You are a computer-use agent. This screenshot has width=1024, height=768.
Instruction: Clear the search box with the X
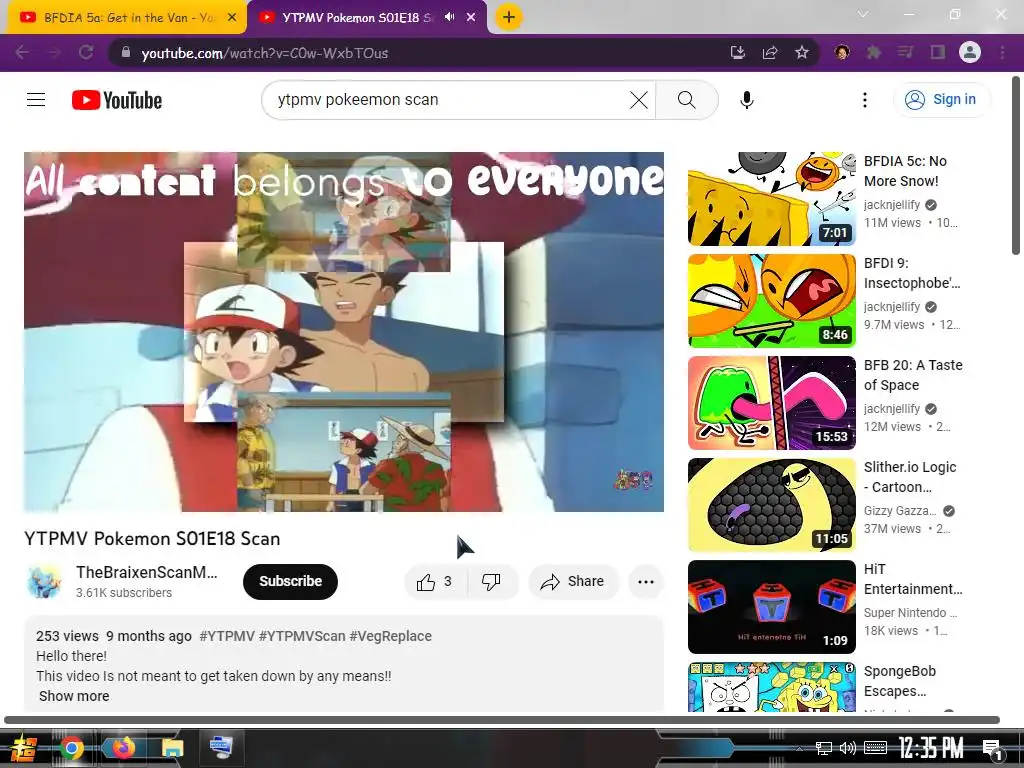tap(639, 100)
